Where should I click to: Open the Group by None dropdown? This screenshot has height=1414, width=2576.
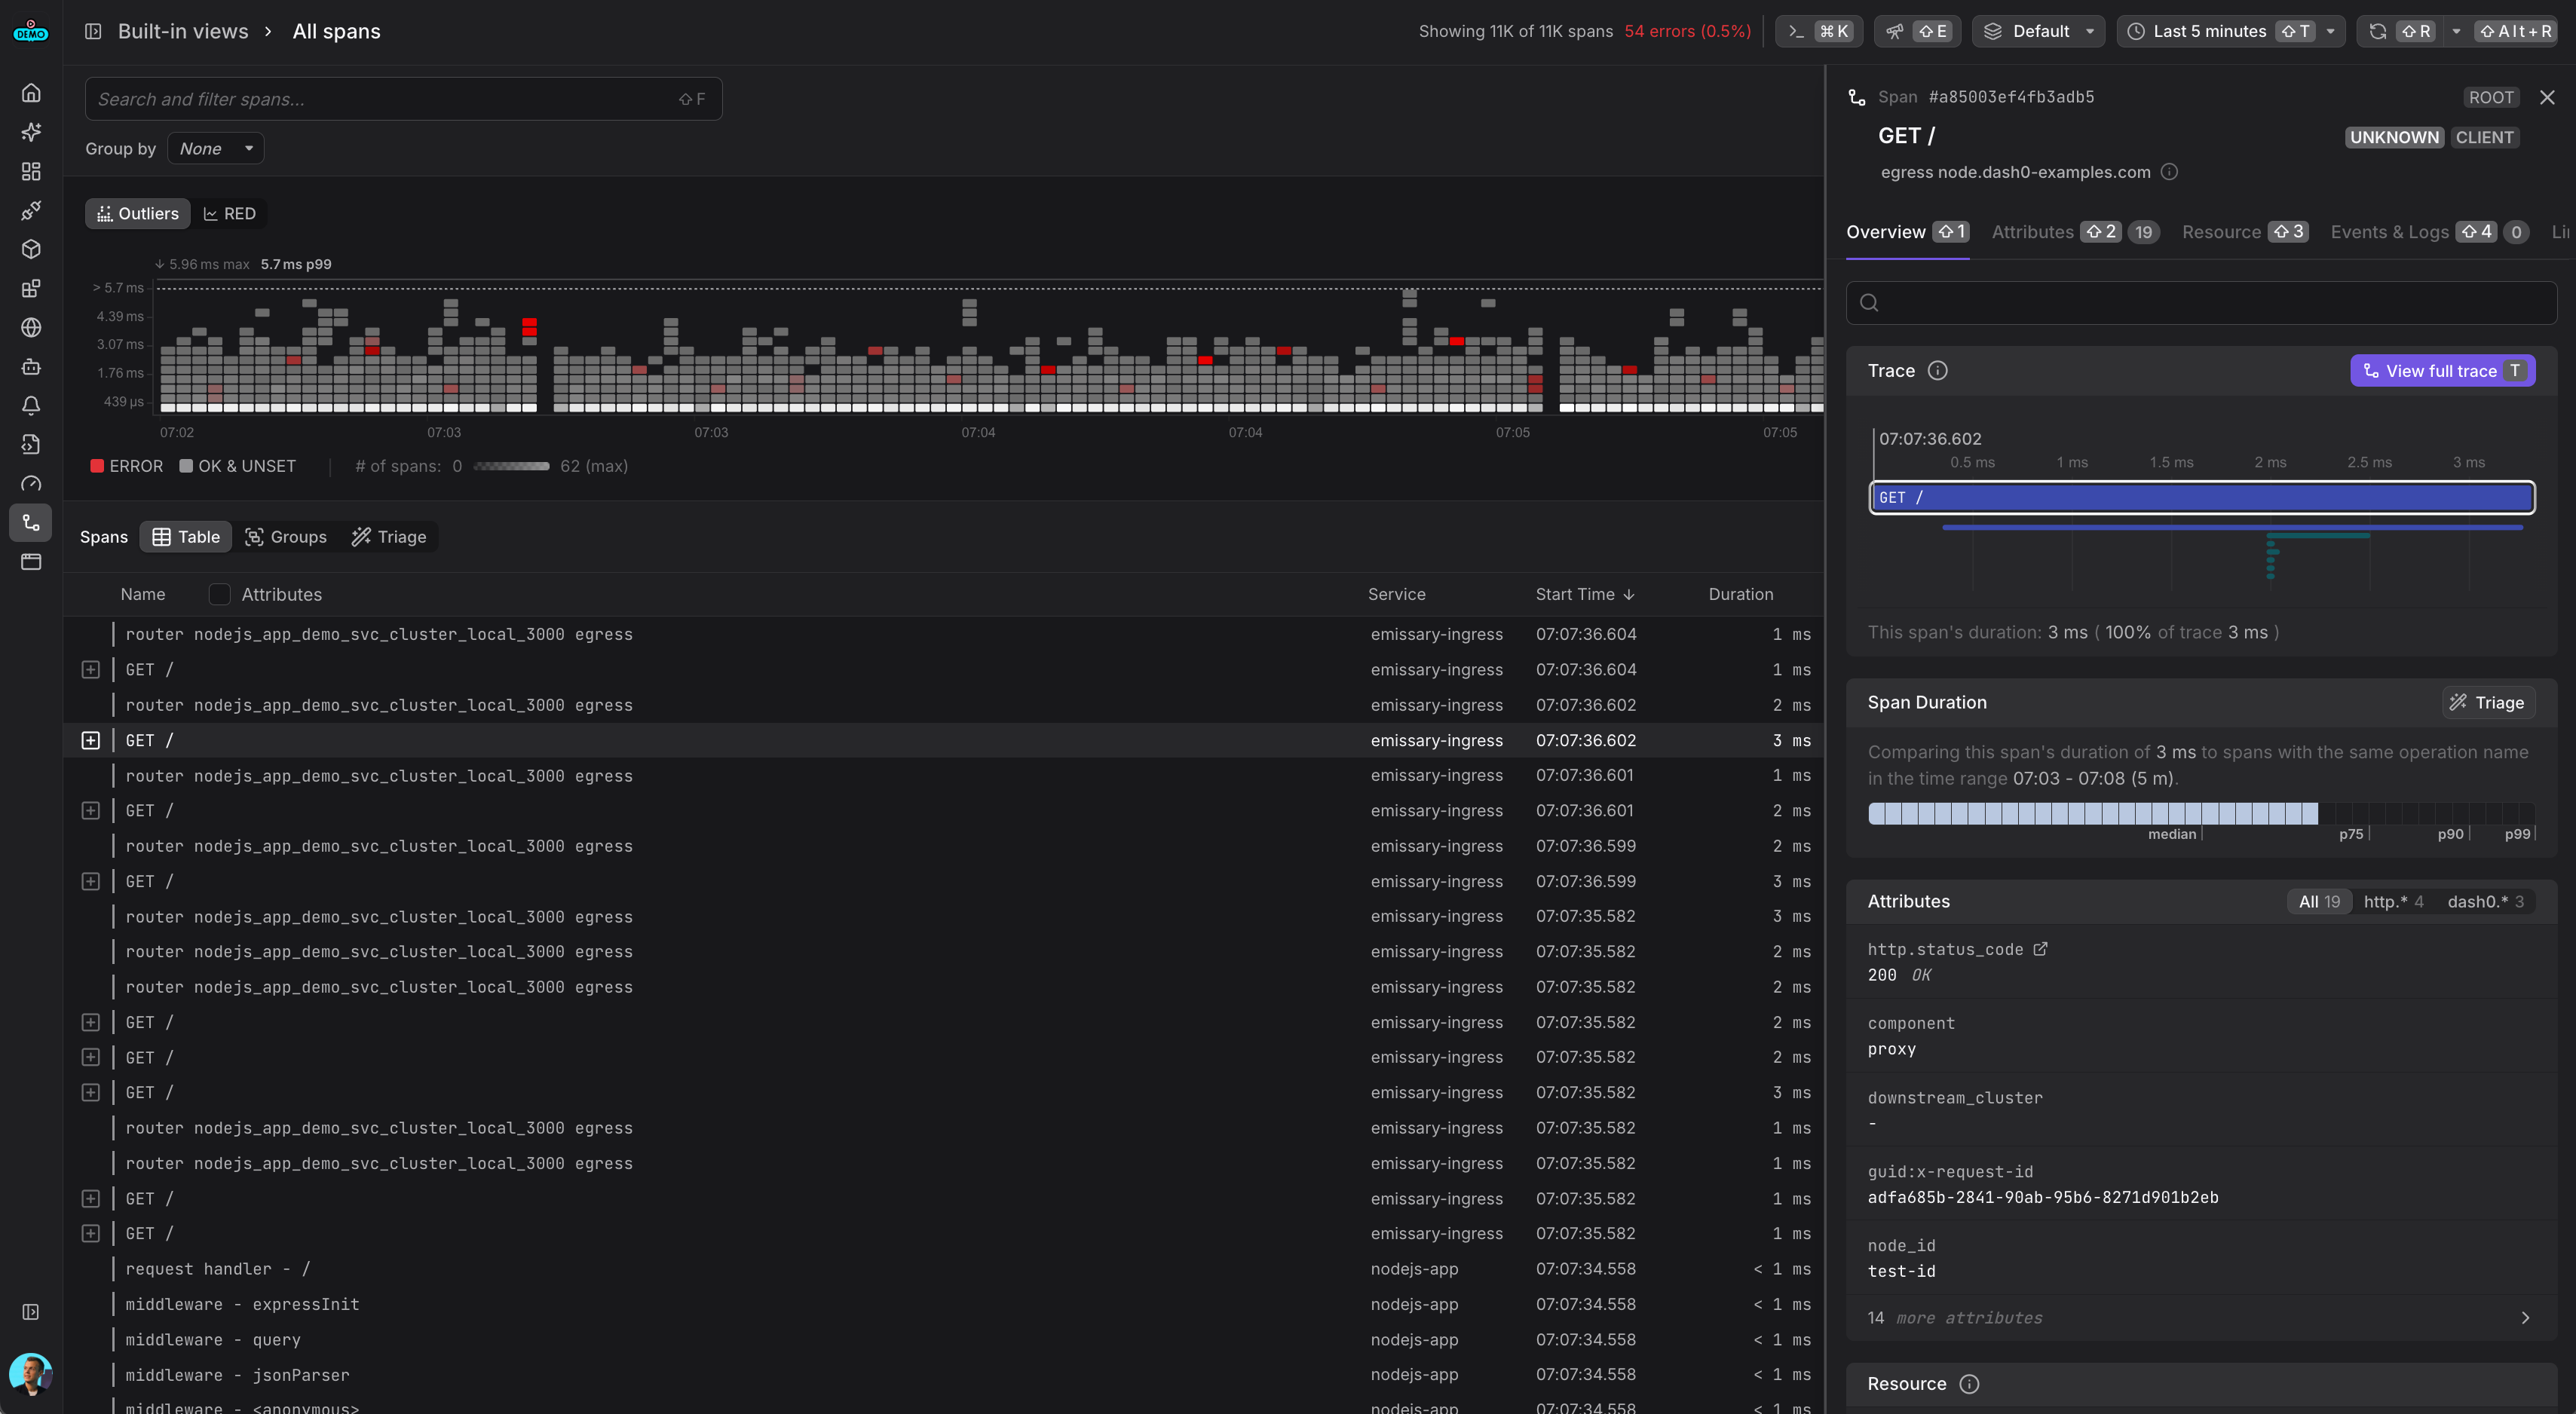coord(216,149)
